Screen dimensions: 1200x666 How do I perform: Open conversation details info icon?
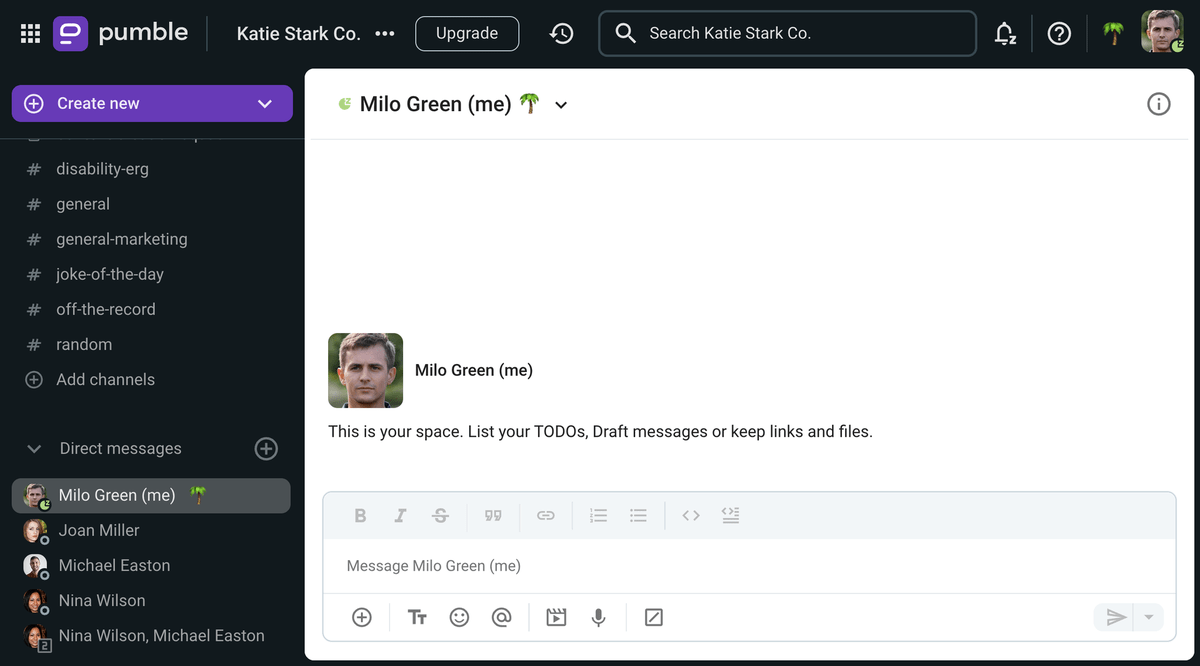pyautogui.click(x=1158, y=104)
